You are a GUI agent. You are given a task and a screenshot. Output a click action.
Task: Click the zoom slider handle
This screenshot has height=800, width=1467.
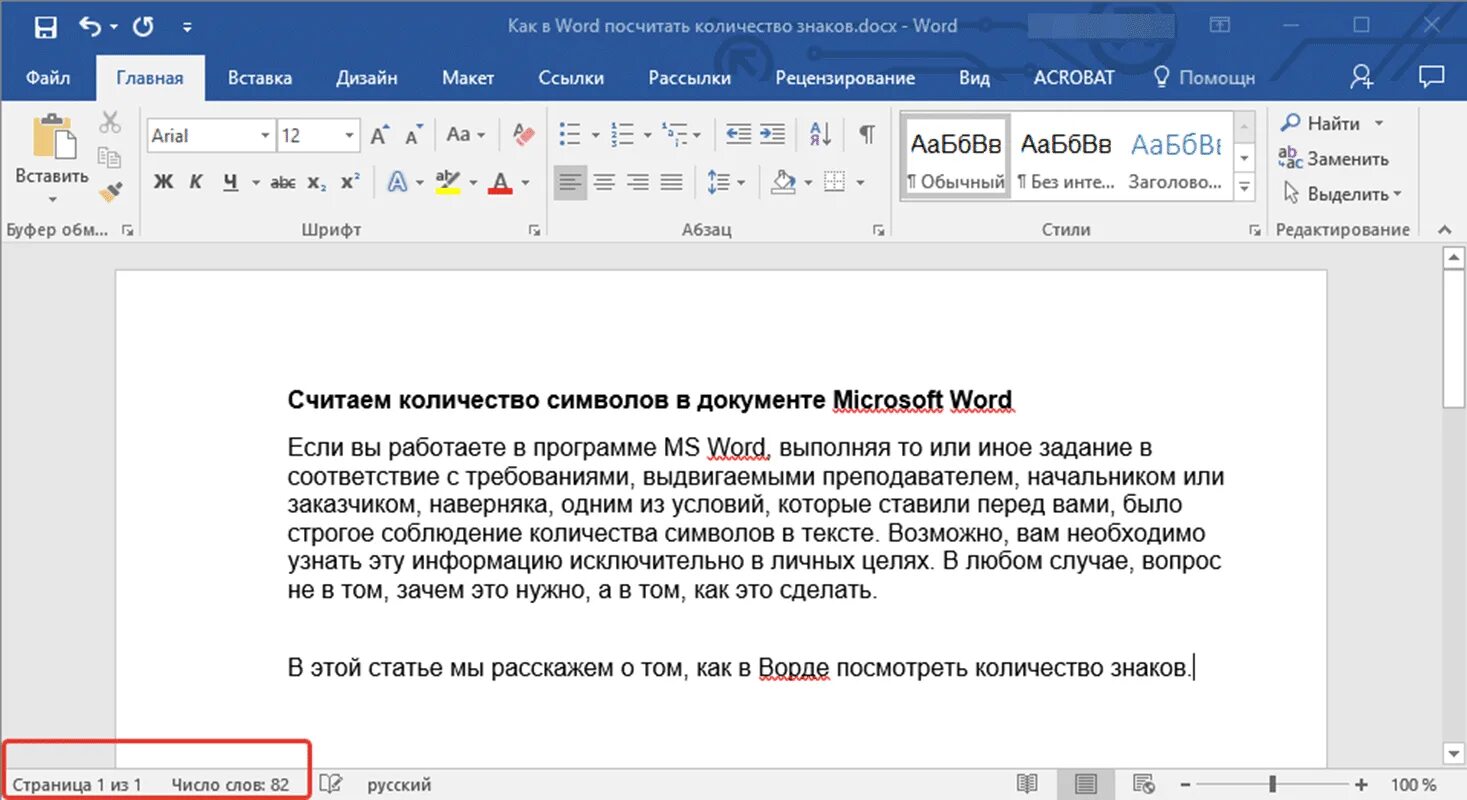pos(1272,785)
